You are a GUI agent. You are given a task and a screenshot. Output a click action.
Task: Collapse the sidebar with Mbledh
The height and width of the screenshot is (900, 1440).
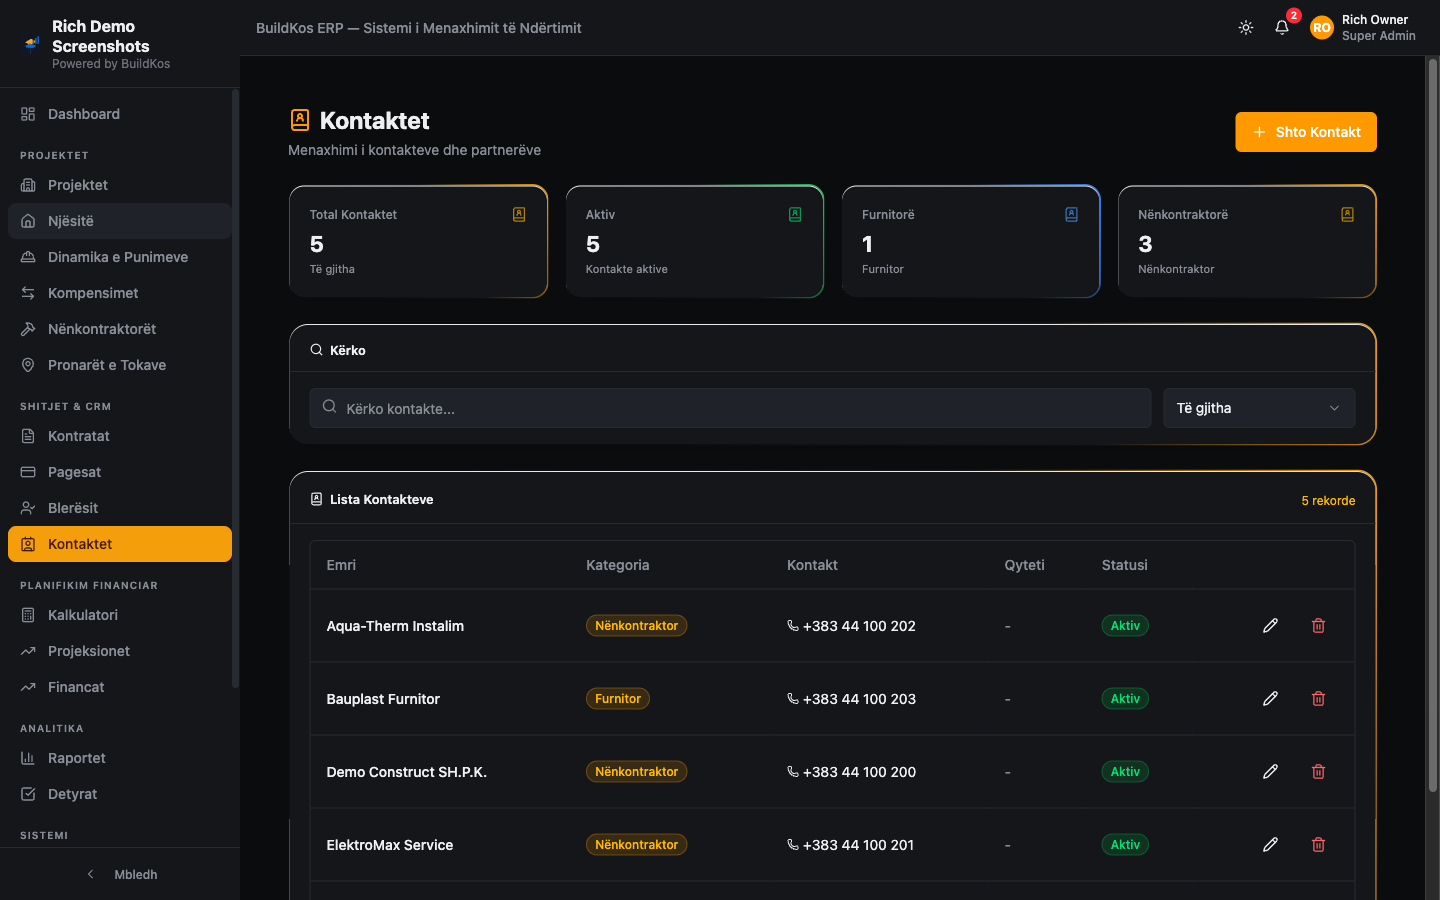click(120, 874)
